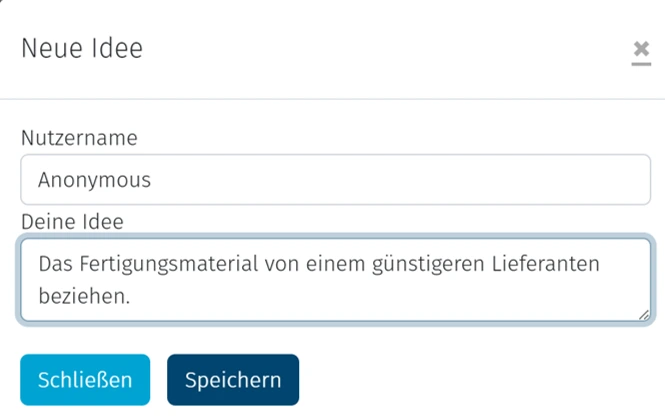Click the resize handle of the idea textarea
The height and width of the screenshot is (416, 665).
click(x=643, y=315)
